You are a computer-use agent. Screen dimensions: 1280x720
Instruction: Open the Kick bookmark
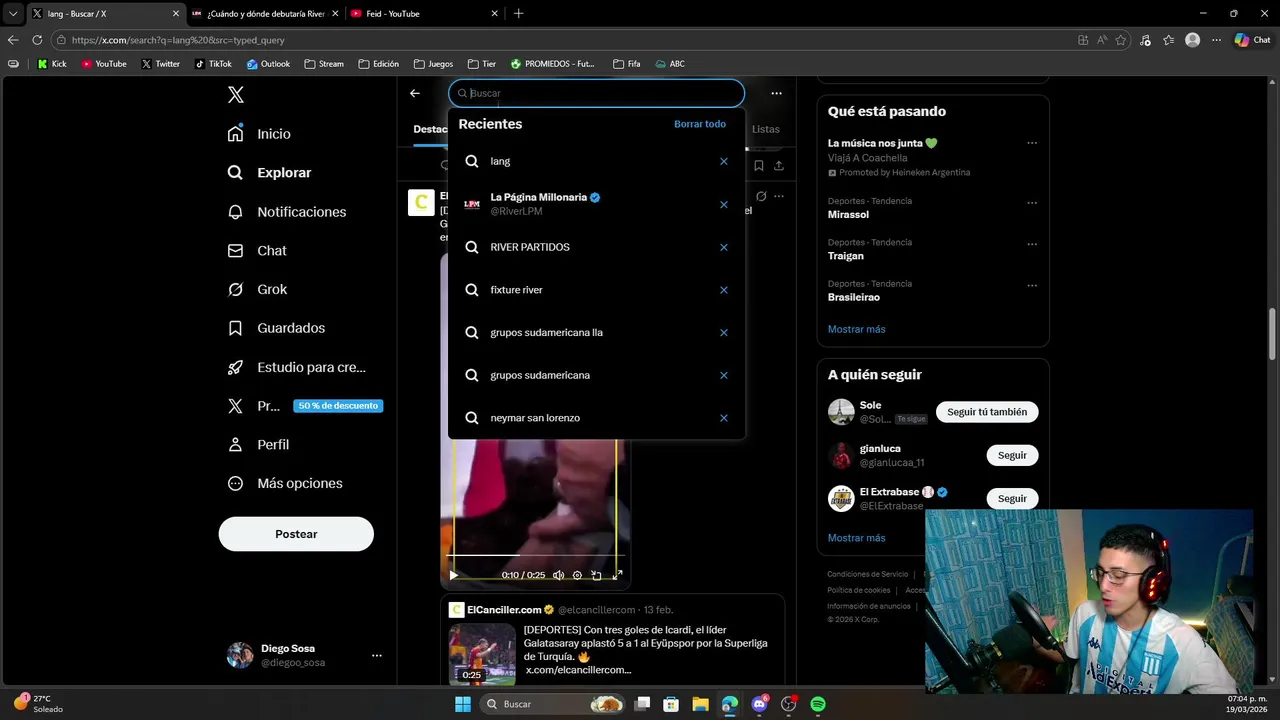click(52, 64)
